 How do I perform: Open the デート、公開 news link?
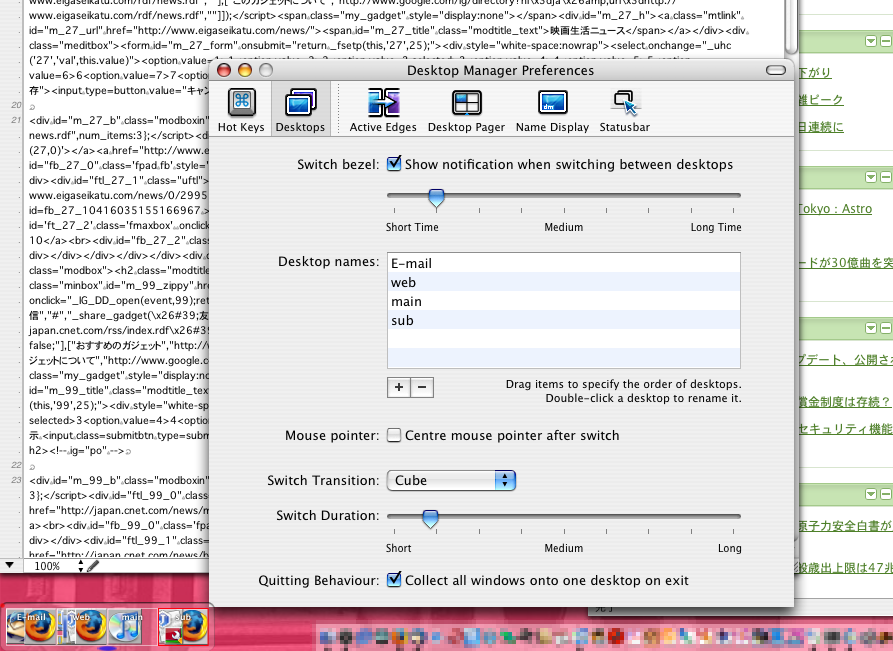[845, 360]
